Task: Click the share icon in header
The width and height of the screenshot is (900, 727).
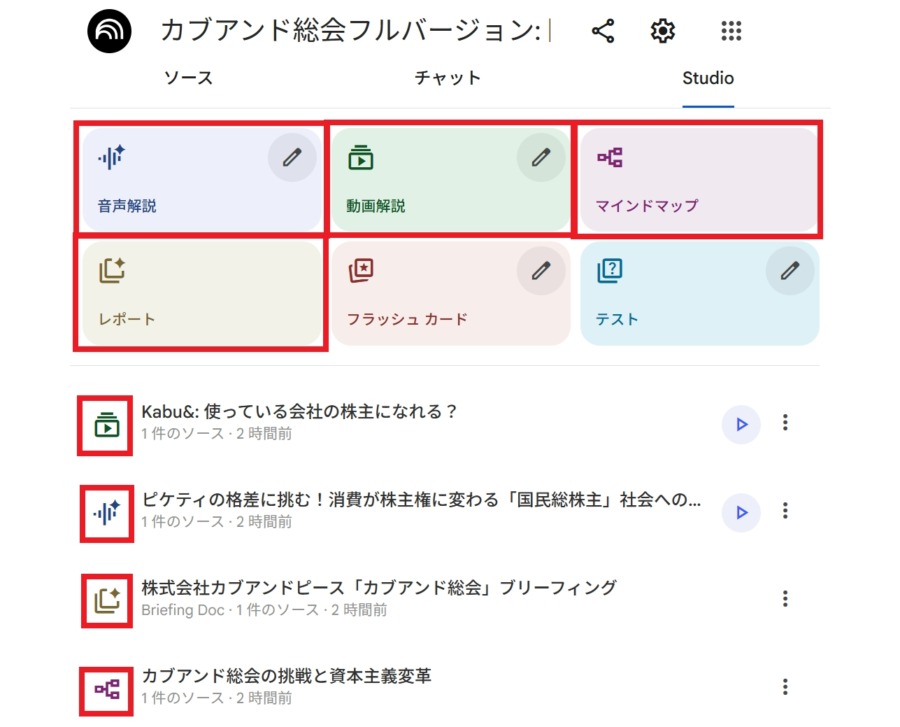Action: coord(603,31)
